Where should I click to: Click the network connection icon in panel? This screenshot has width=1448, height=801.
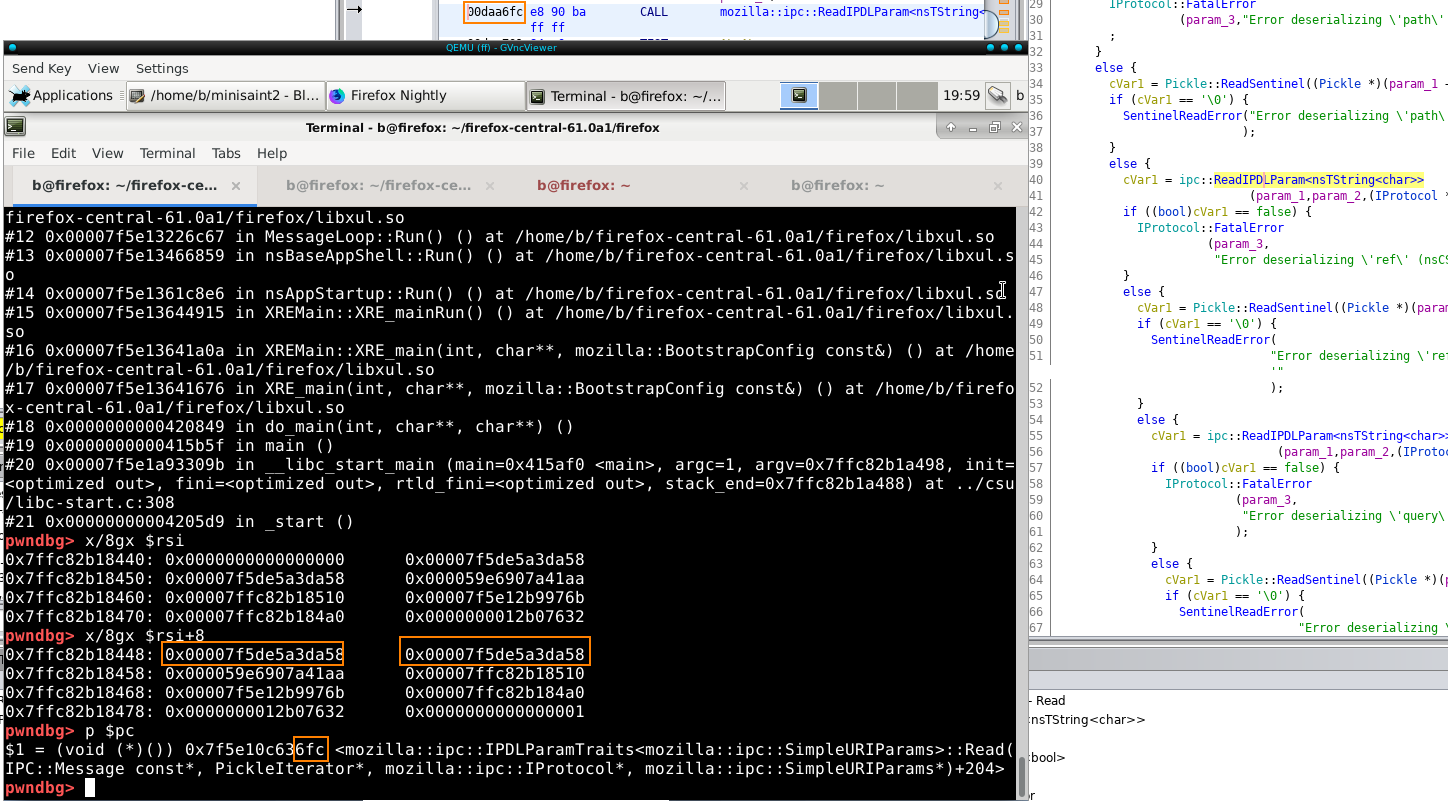(997, 96)
